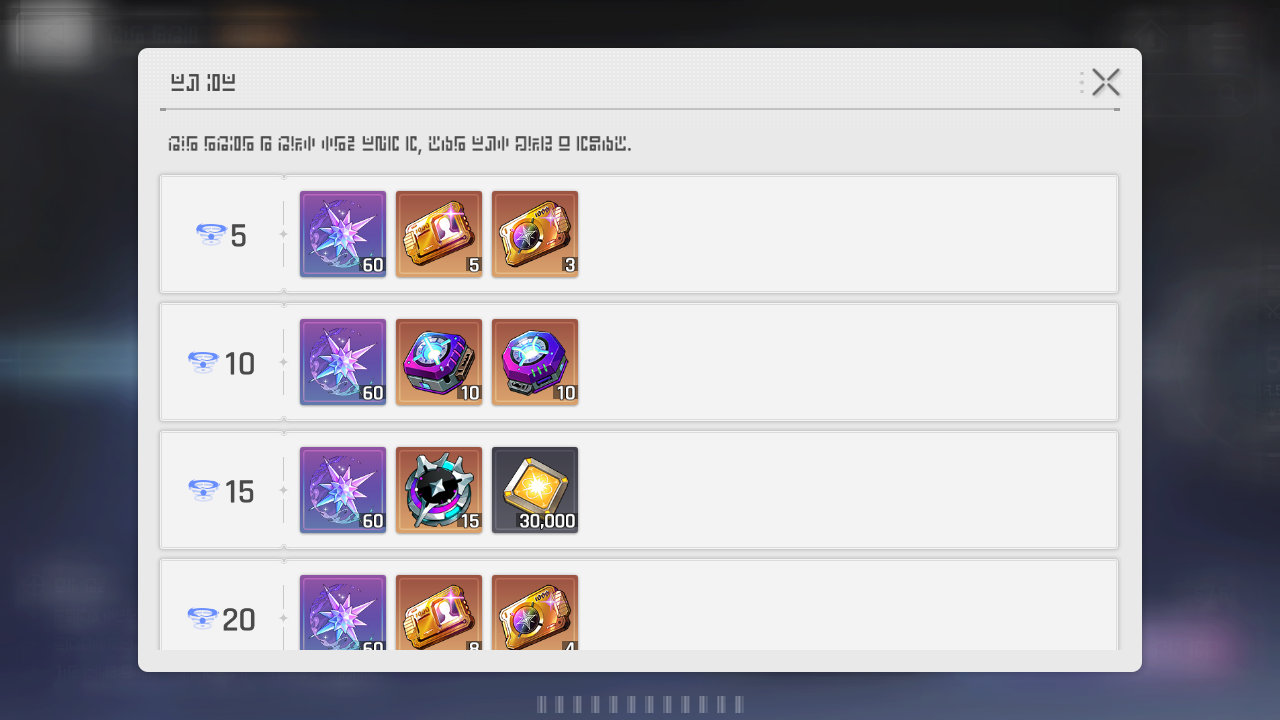
Task: Close the rewards dialog with the X
Action: coord(1106,82)
